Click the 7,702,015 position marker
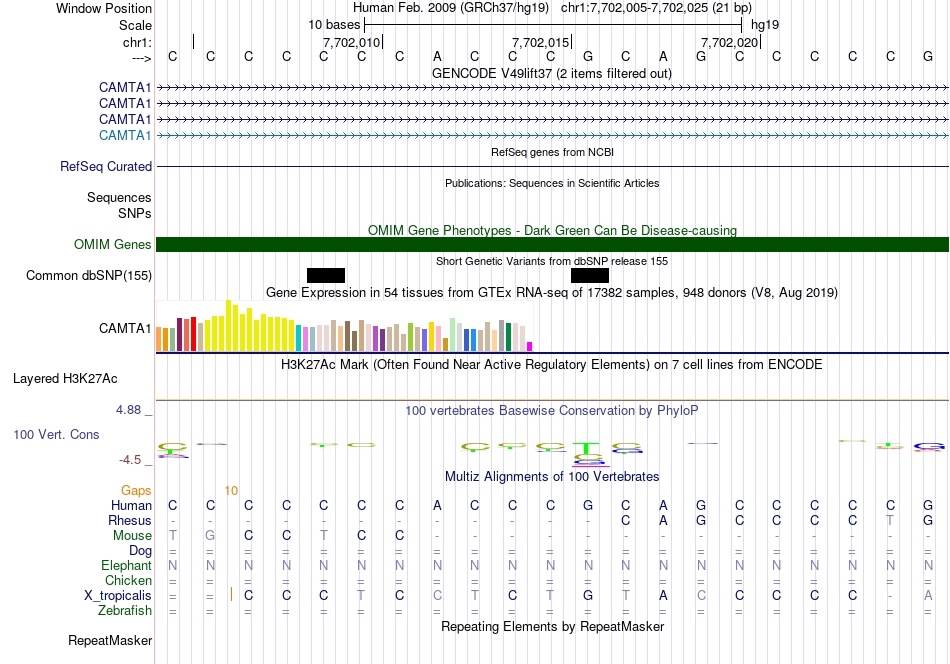 click(x=540, y=42)
